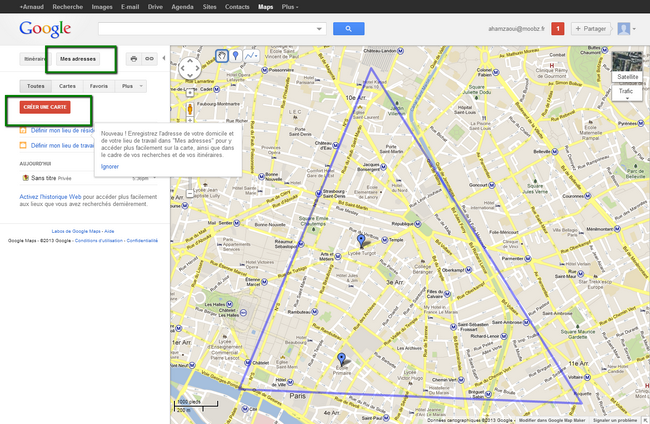Open Labos de Google Maps link
650x424 pixels.
tap(76, 231)
